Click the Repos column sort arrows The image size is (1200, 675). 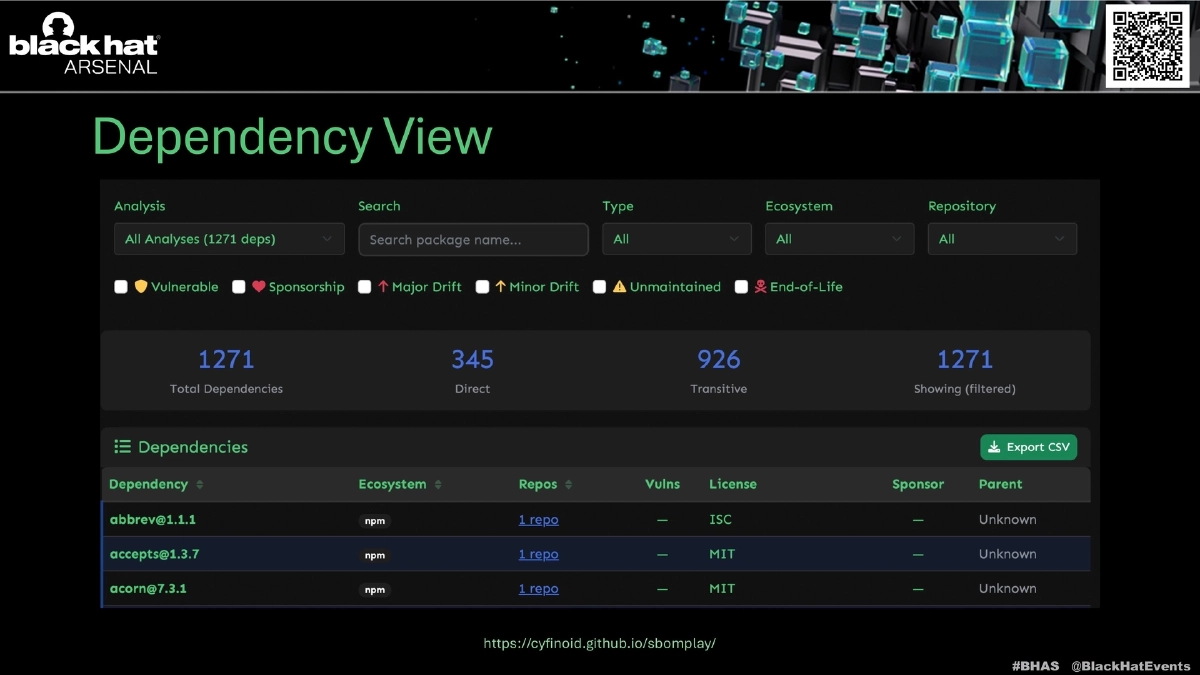569,485
